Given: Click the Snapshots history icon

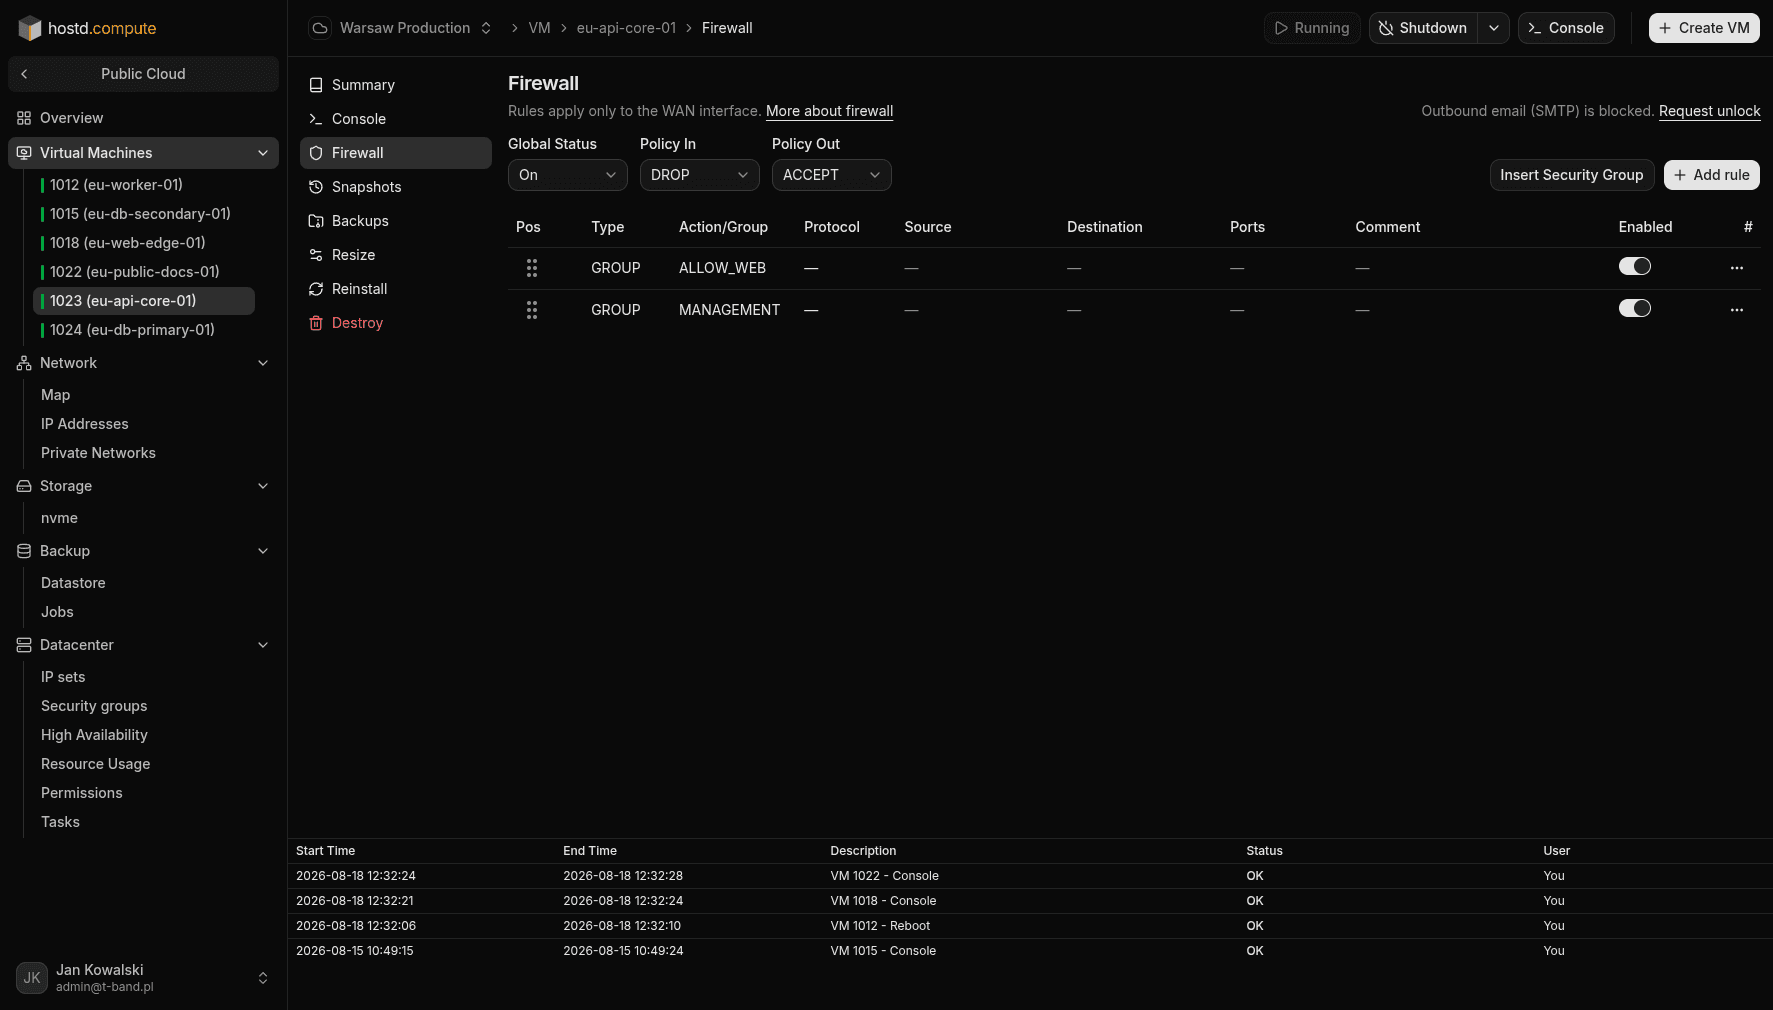Looking at the screenshot, I should 316,187.
